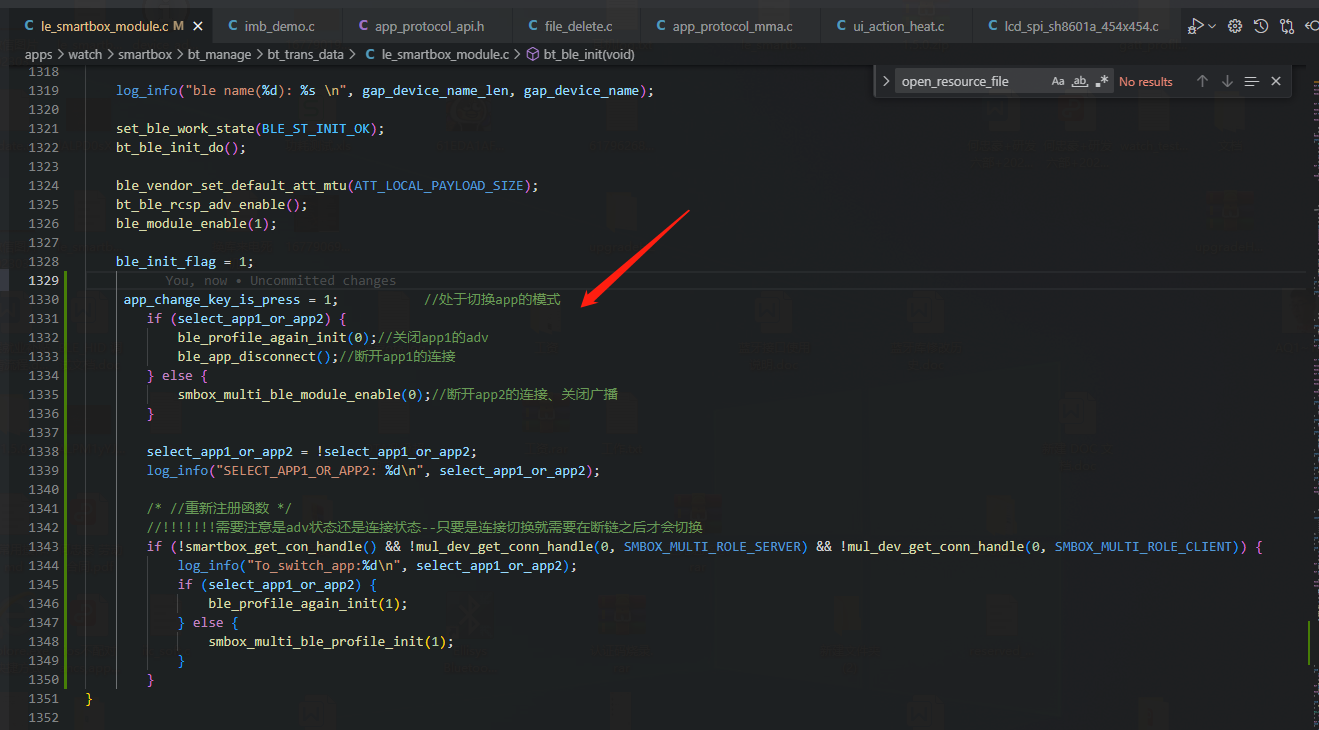Click "bt_ble_init_do();" in the code
Image resolution: width=1319 pixels, height=730 pixels.
pos(181,148)
